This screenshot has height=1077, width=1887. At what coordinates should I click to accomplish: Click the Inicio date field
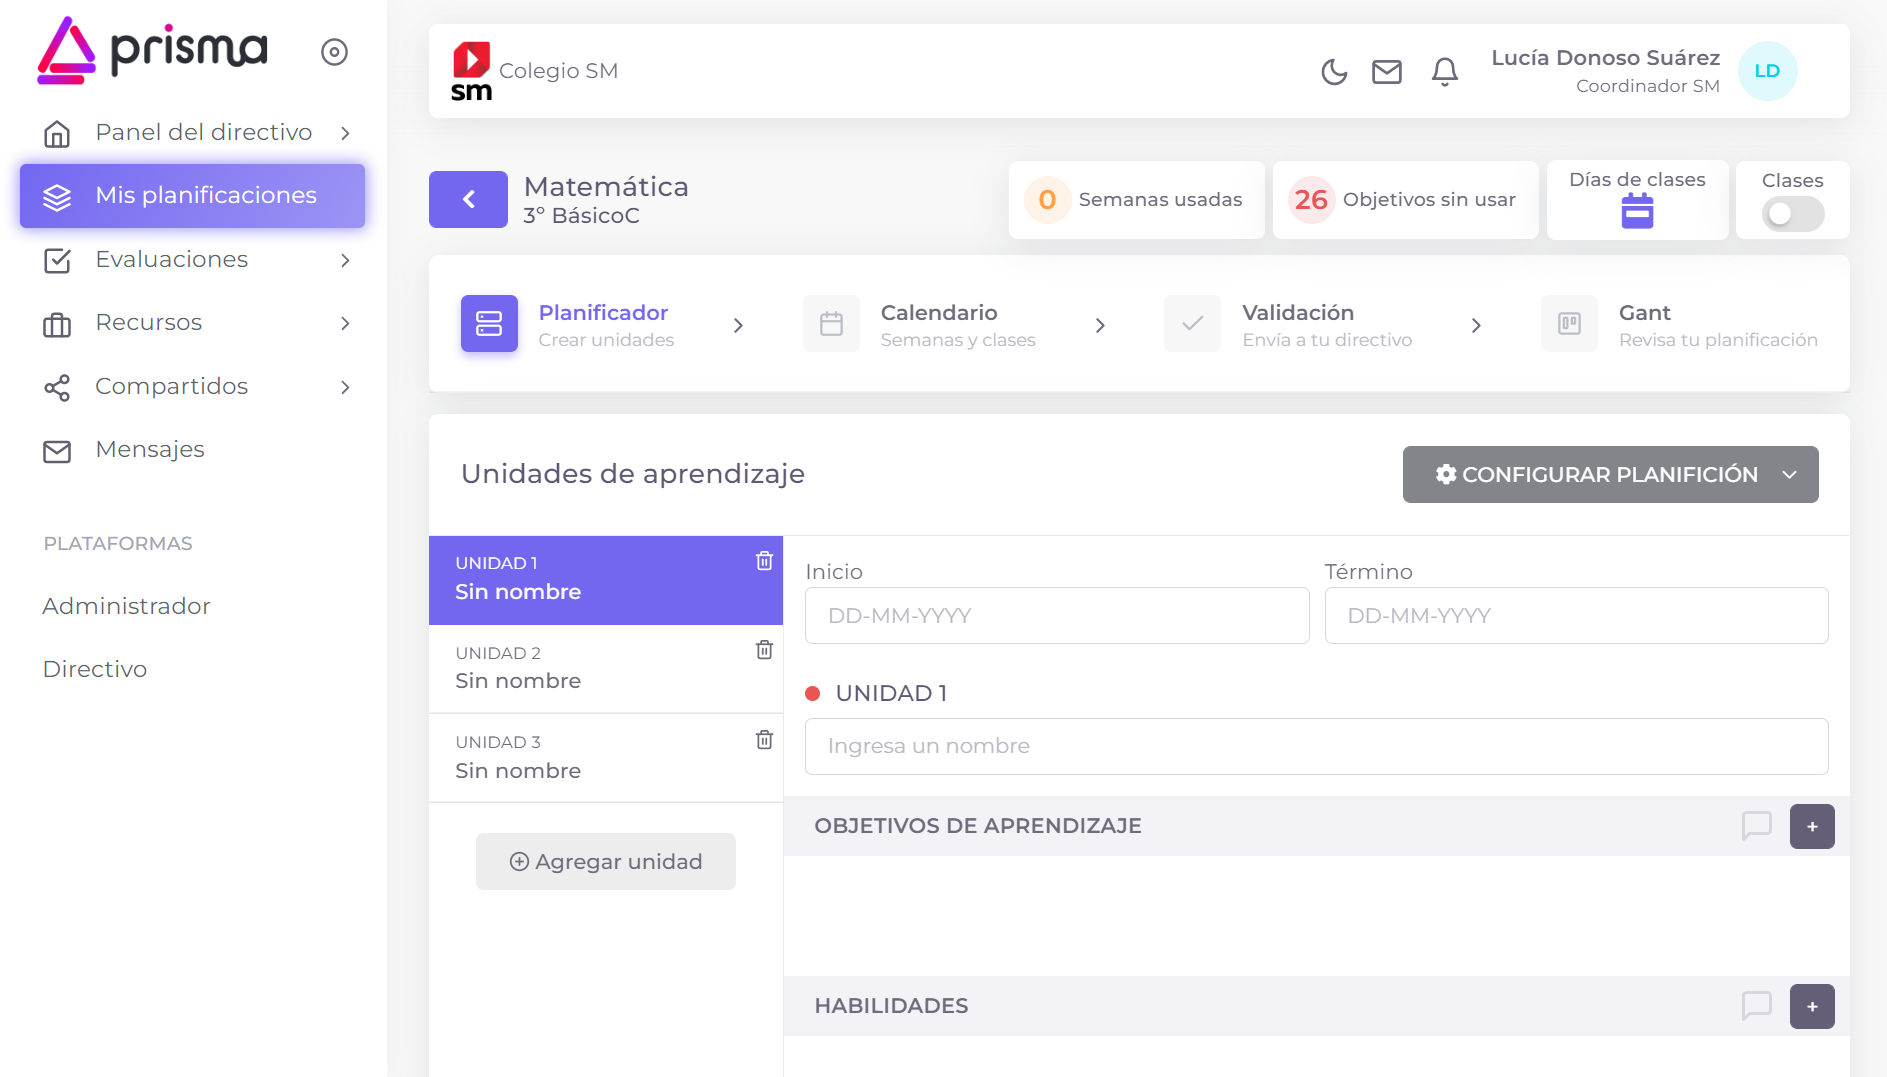[1056, 616]
